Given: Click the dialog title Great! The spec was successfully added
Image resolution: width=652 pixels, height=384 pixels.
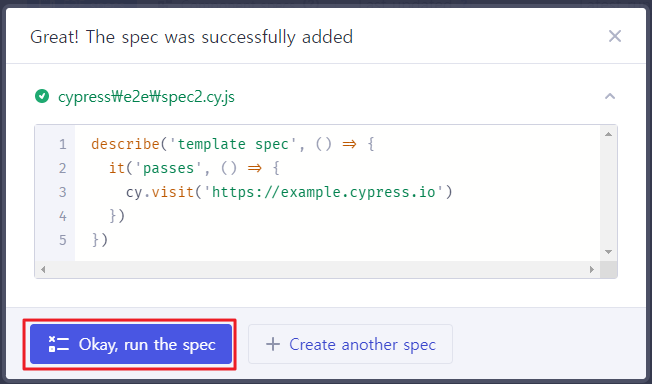Looking at the screenshot, I should click(x=191, y=37).
